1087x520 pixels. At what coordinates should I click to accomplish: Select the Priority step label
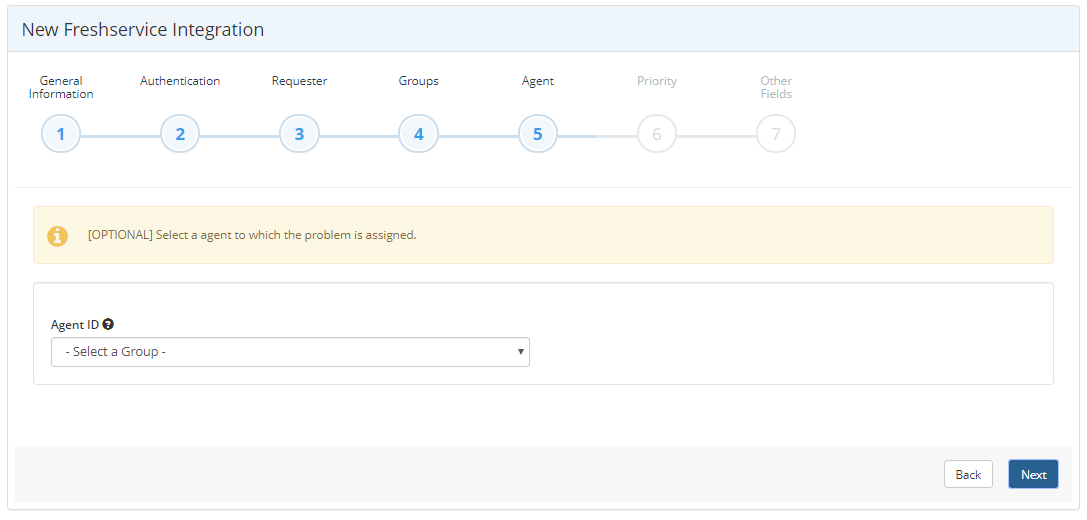click(656, 81)
